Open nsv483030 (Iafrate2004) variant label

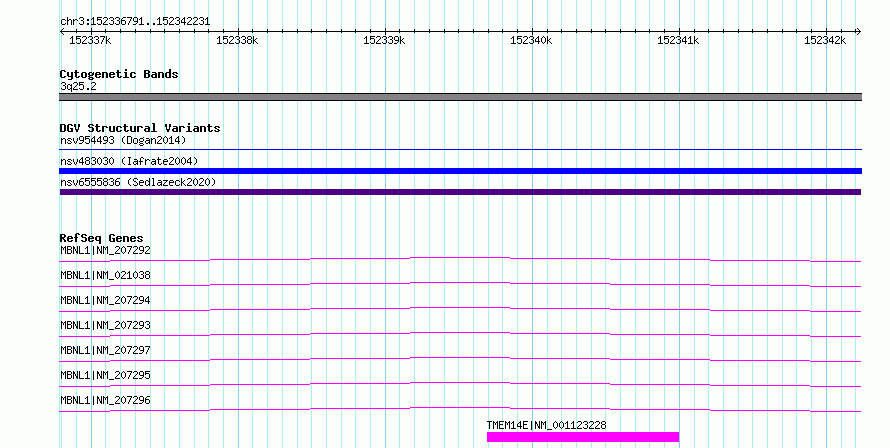tap(129, 161)
